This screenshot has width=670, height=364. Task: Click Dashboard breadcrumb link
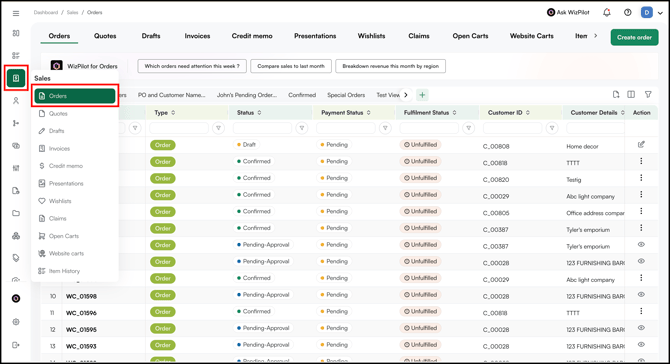tap(46, 12)
